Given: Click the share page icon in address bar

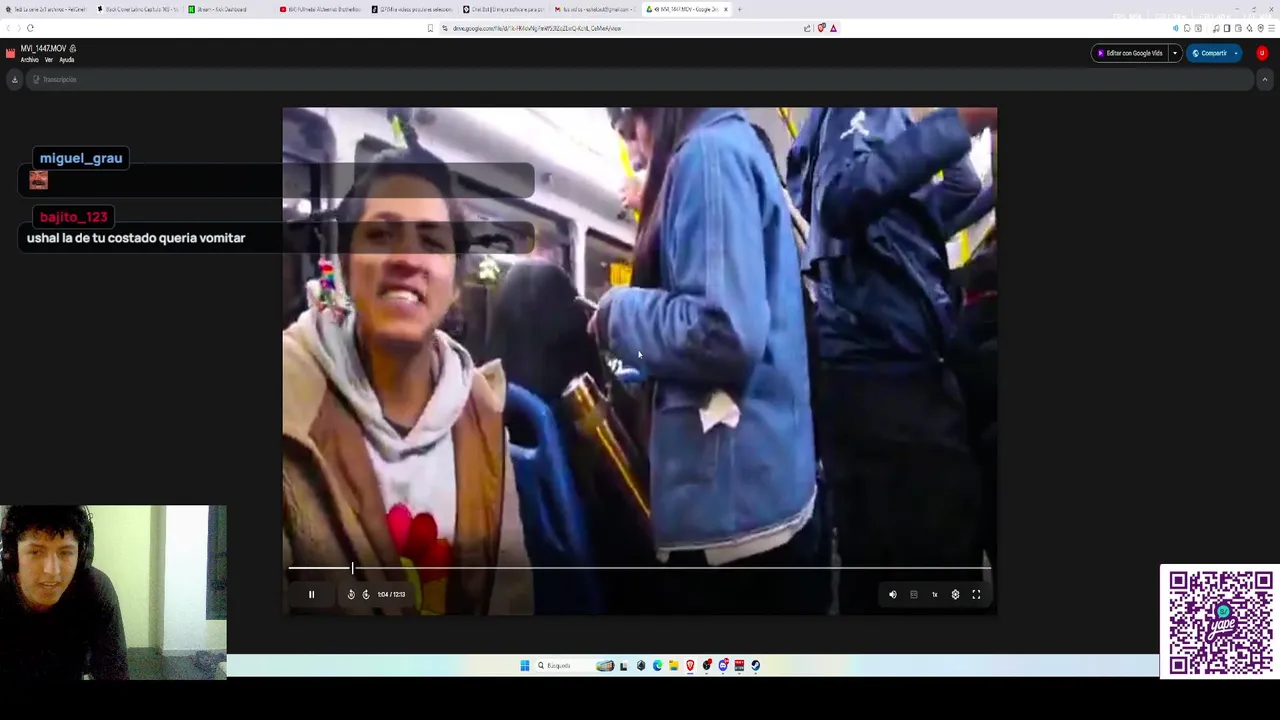Looking at the screenshot, I should click(x=807, y=28).
